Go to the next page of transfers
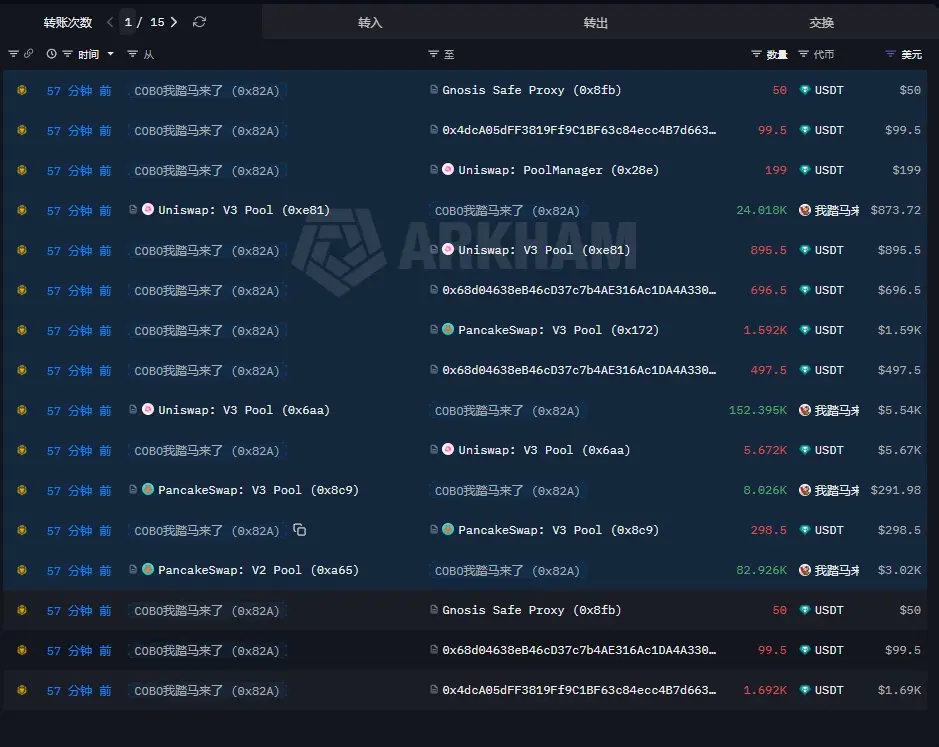Viewport: 939px width, 747px height. [x=175, y=22]
